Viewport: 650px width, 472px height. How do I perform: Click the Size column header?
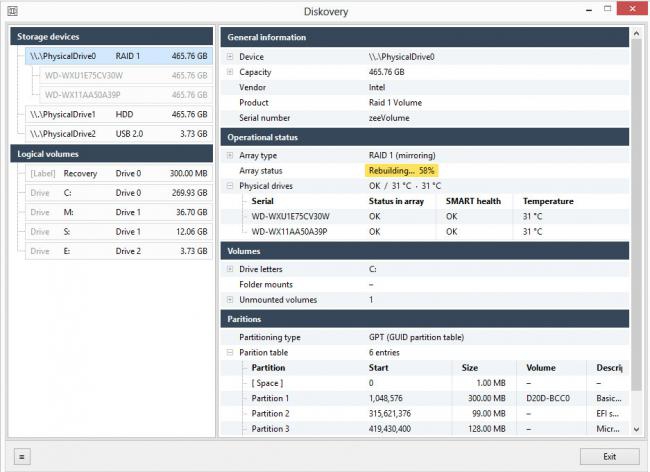pos(470,368)
